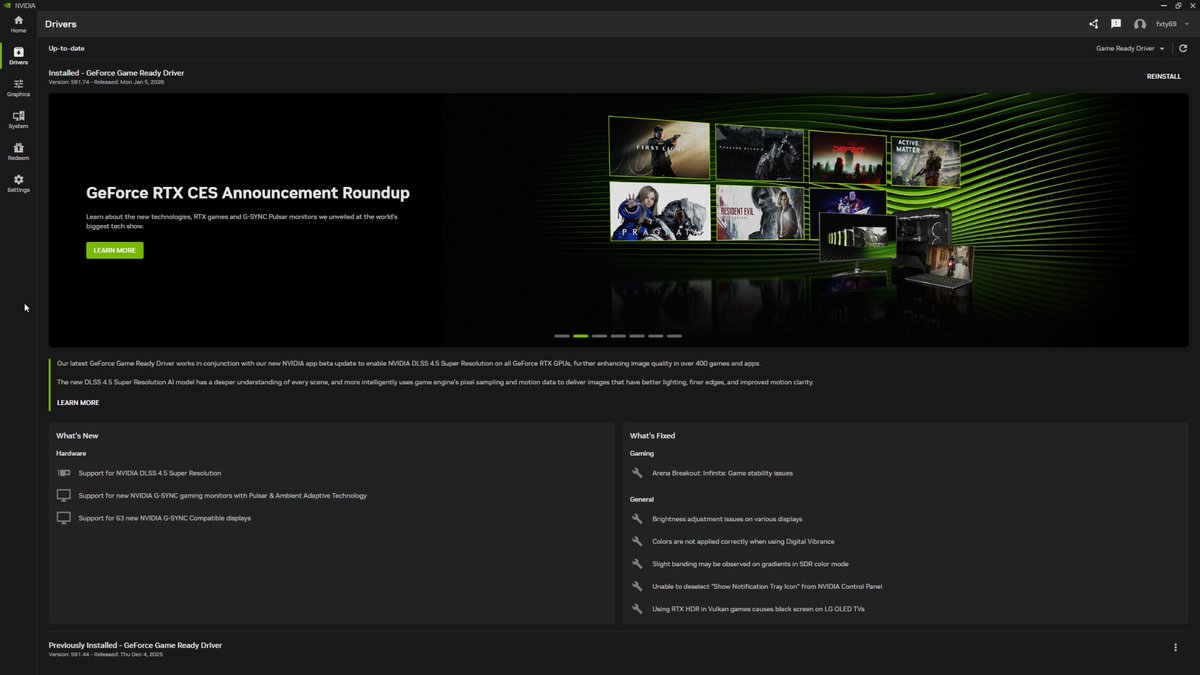
Task: Refresh driver updates with reload icon
Action: [1183, 48]
